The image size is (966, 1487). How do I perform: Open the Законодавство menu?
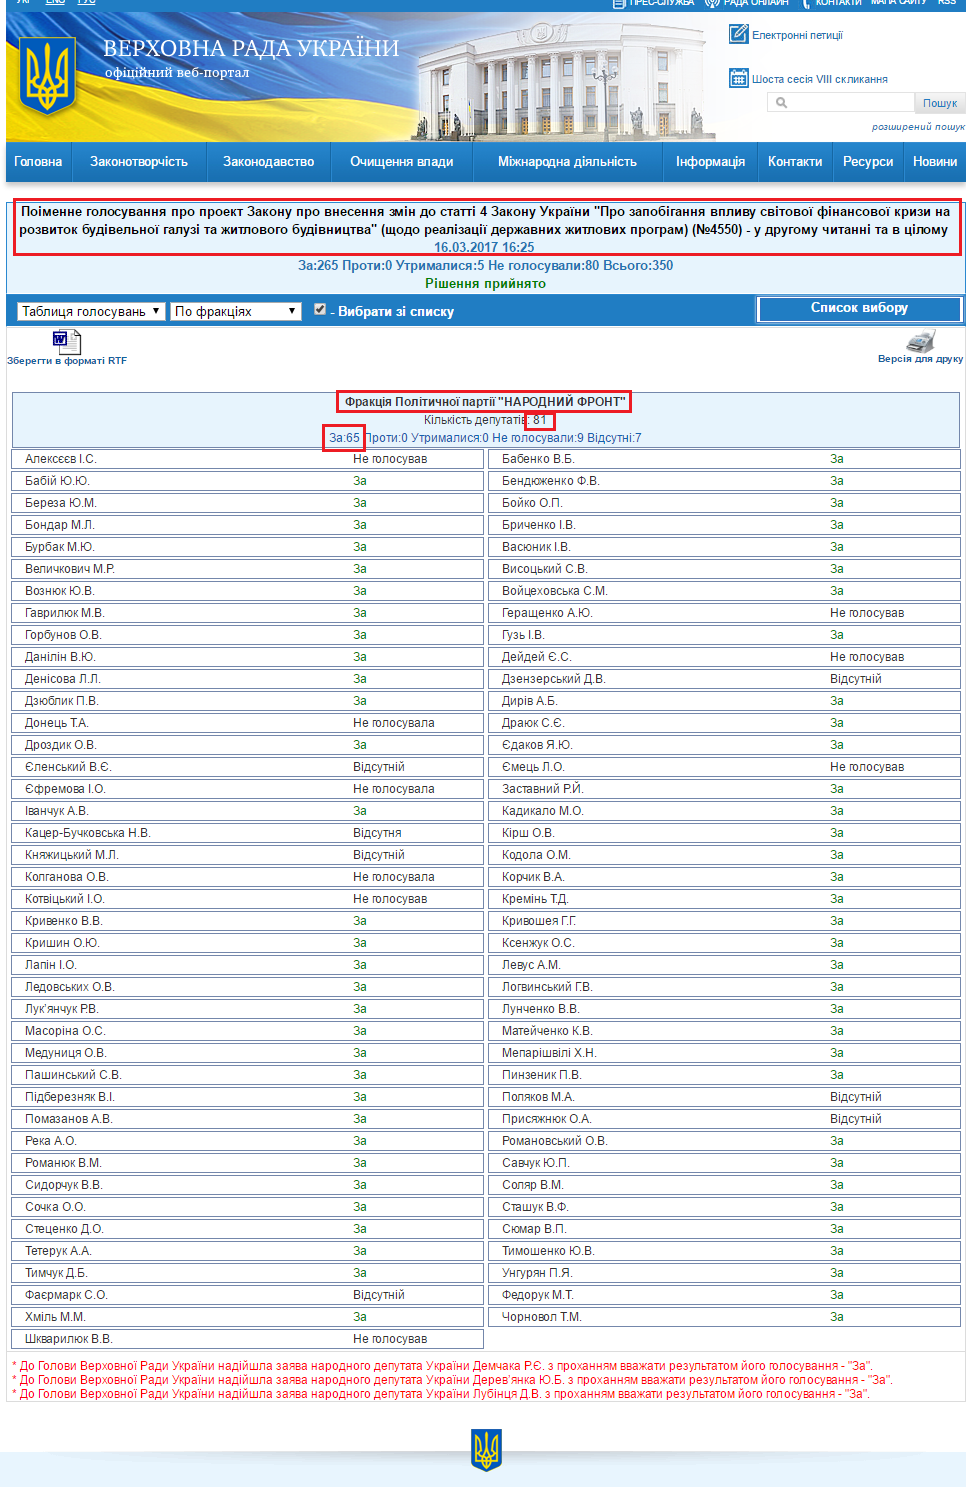[x=269, y=161]
